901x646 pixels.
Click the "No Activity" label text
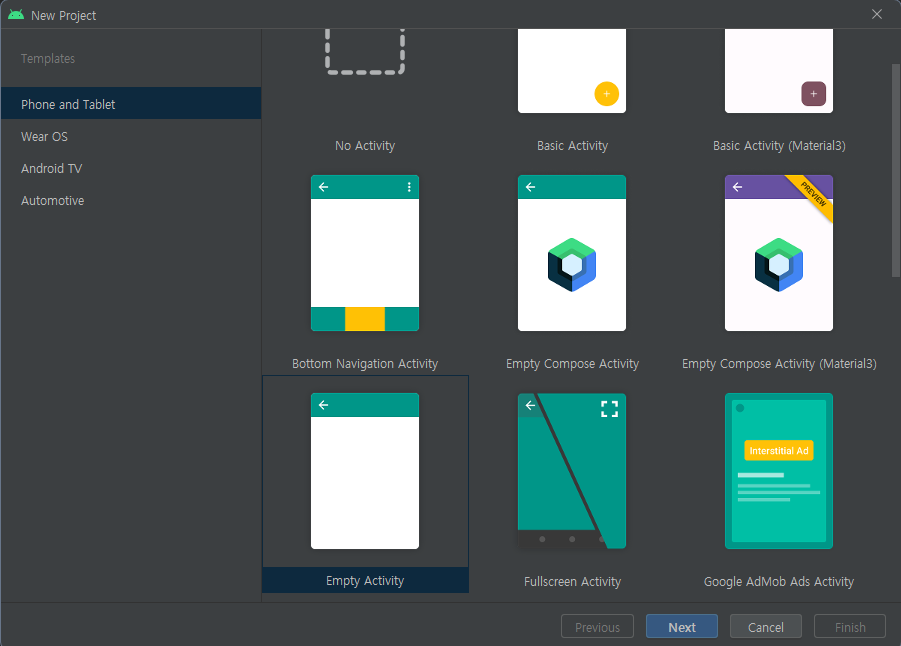click(x=365, y=145)
